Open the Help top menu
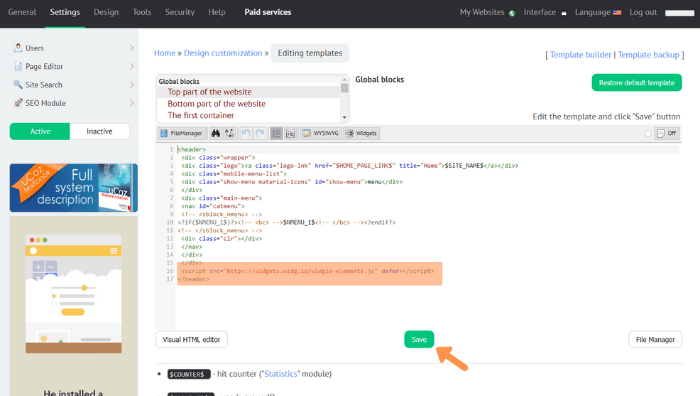The width and height of the screenshot is (700, 396). tap(217, 12)
